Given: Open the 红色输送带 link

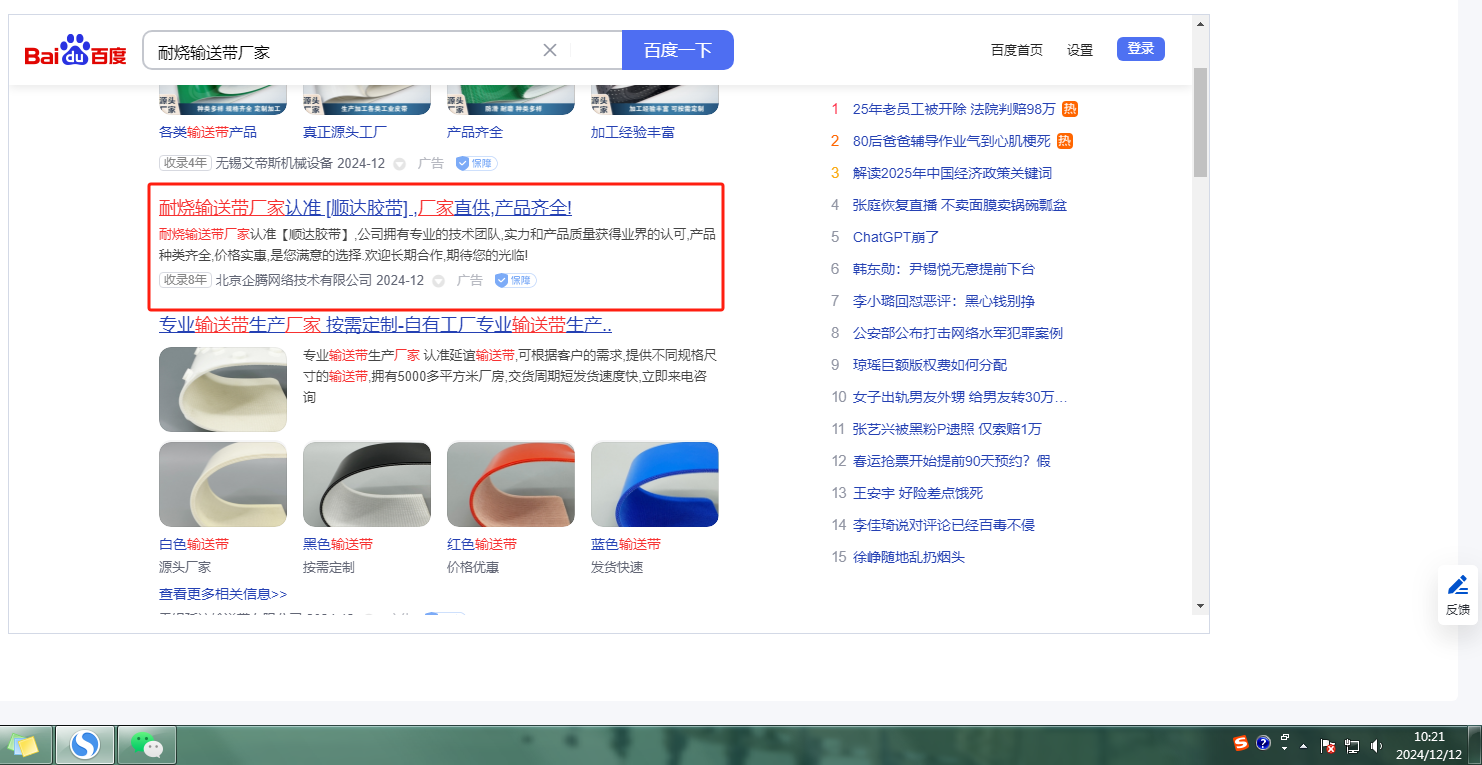Looking at the screenshot, I should tap(482, 544).
